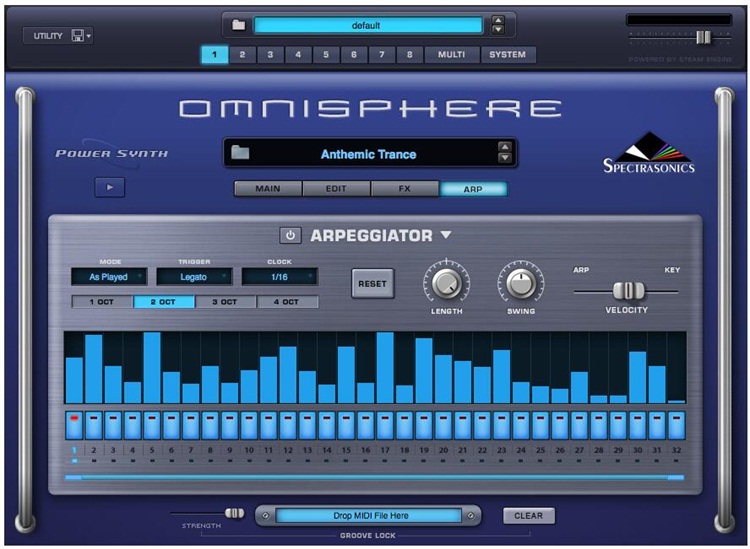Click the step 12 marker below number 12
The image size is (750, 549).
click(288, 461)
